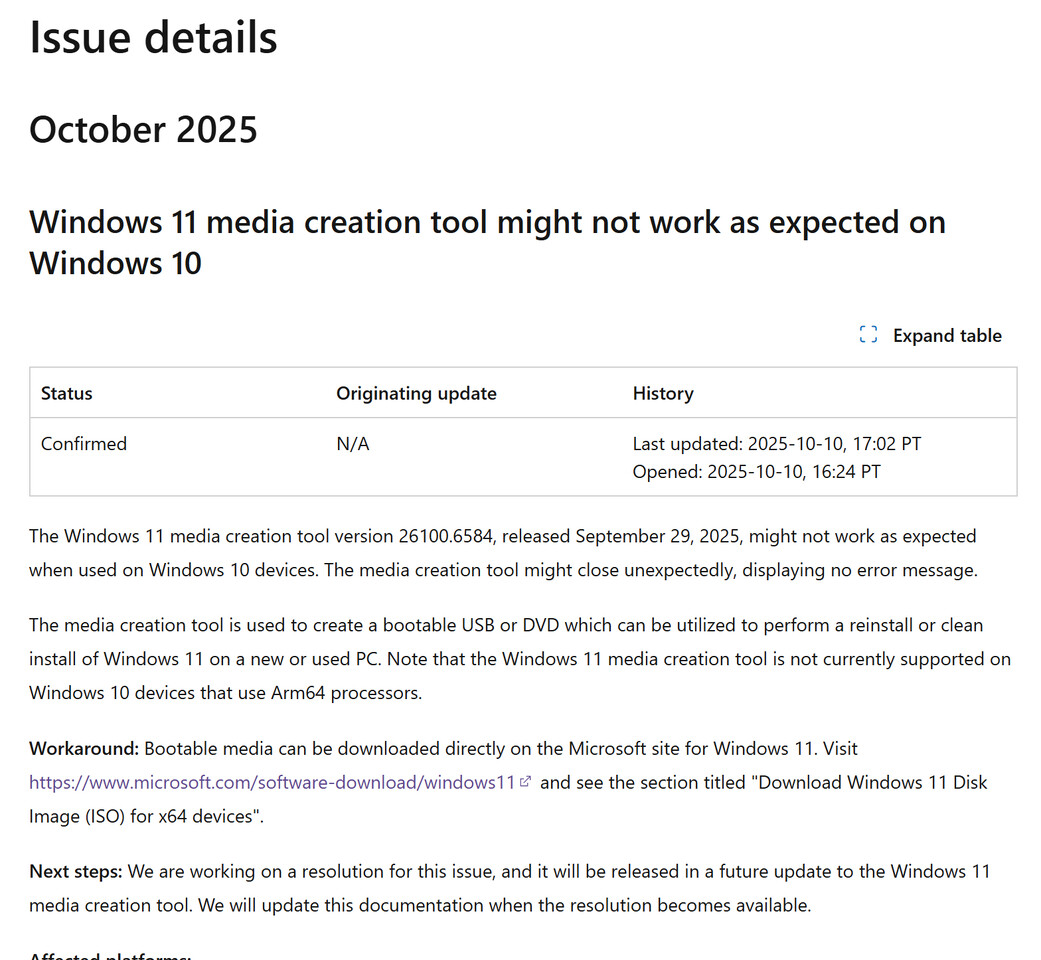Click the Last updated timestamp line
1041x960 pixels.
coord(776,444)
